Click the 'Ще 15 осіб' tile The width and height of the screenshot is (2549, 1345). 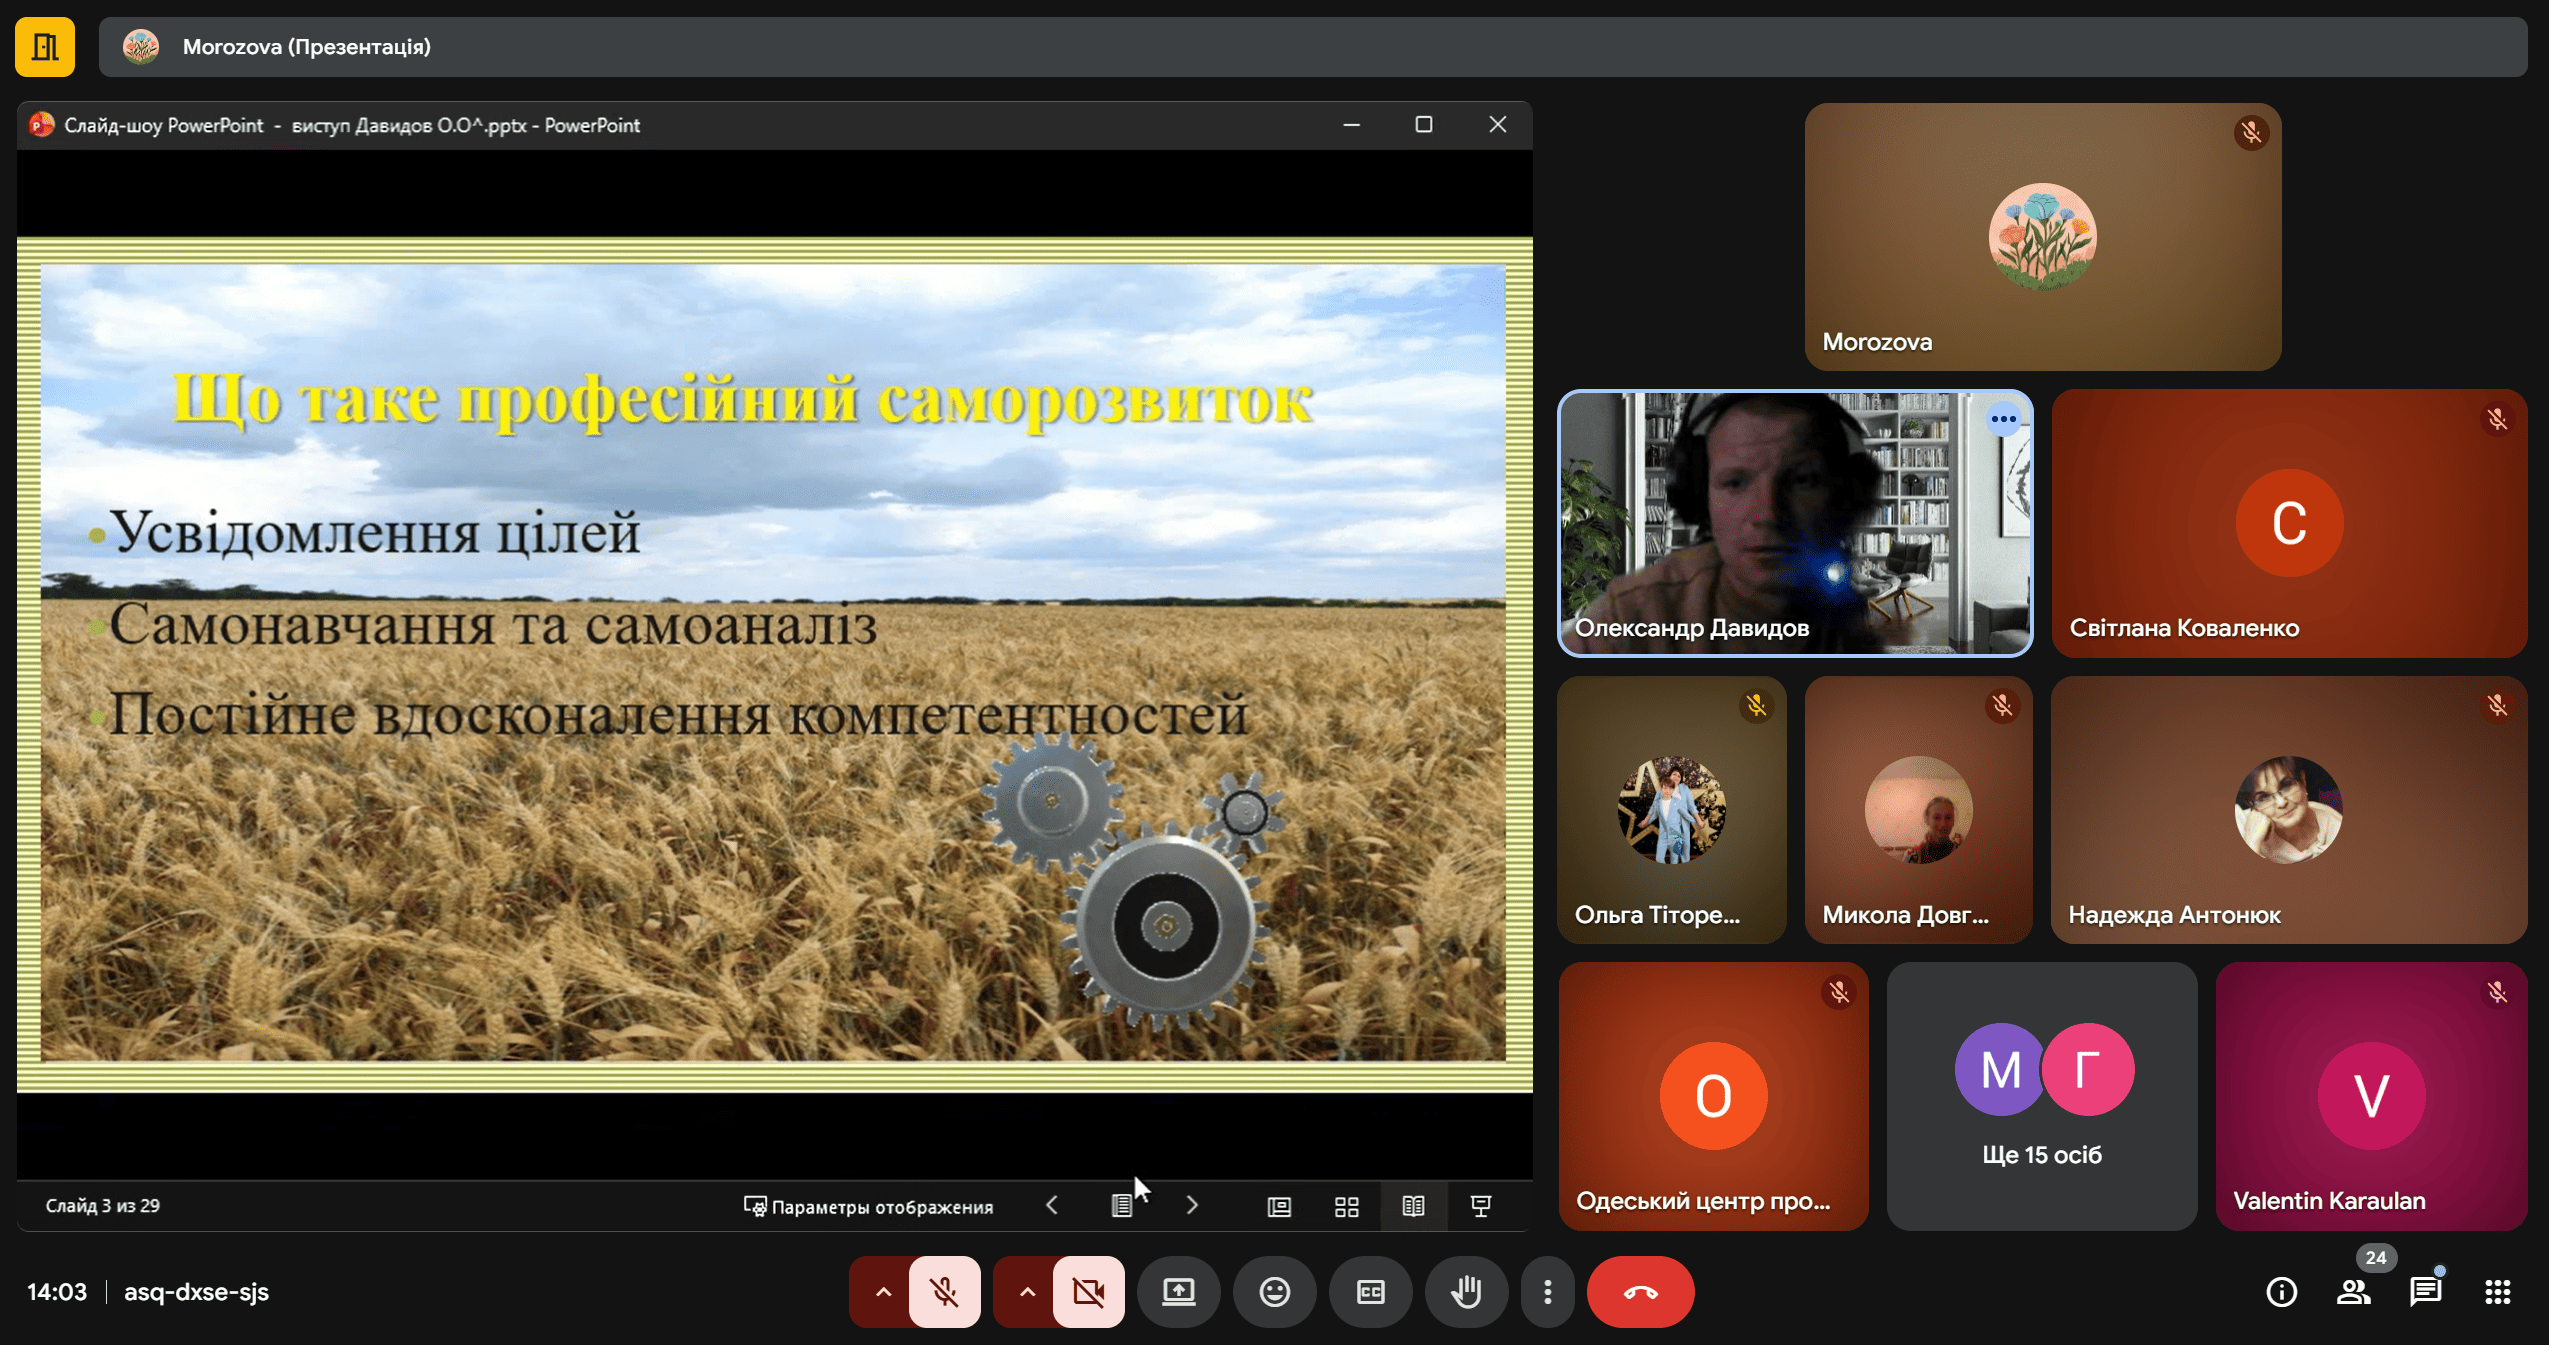(x=2041, y=1096)
